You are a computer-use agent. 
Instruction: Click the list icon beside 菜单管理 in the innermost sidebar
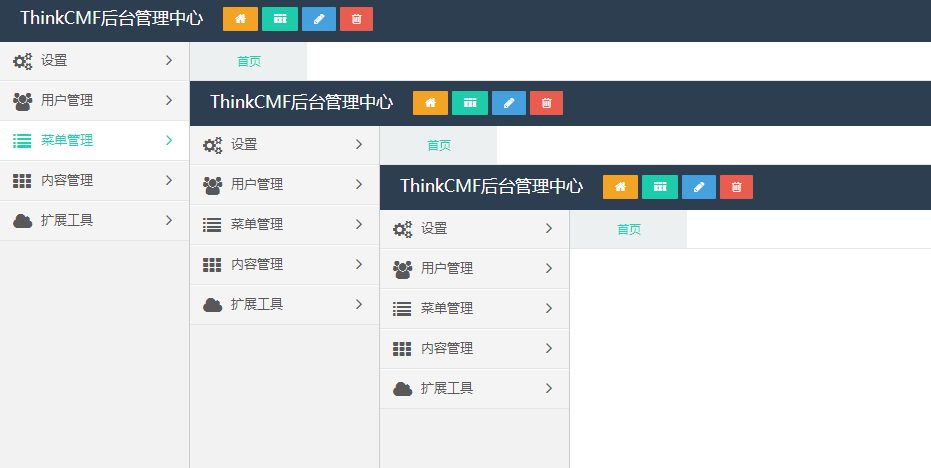[x=402, y=309]
